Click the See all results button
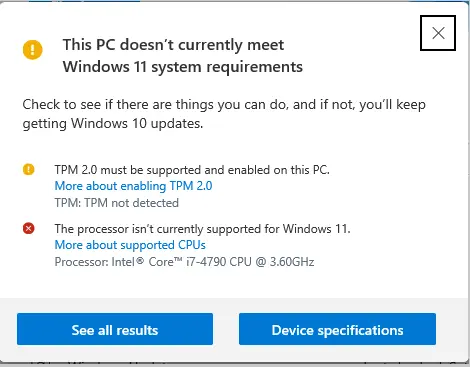The image size is (470, 367). click(115, 329)
